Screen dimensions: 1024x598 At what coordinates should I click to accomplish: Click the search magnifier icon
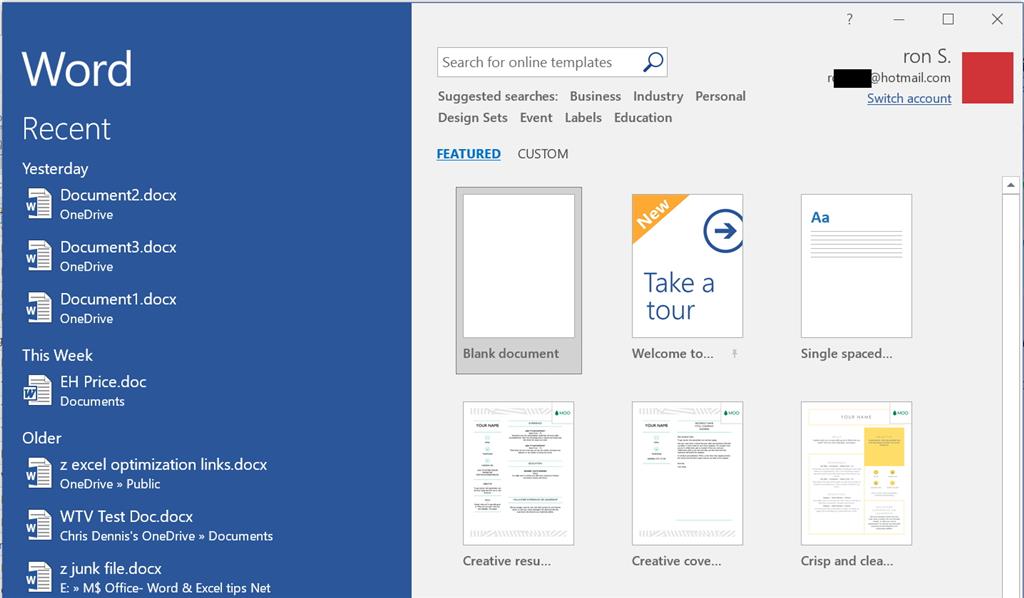[653, 62]
